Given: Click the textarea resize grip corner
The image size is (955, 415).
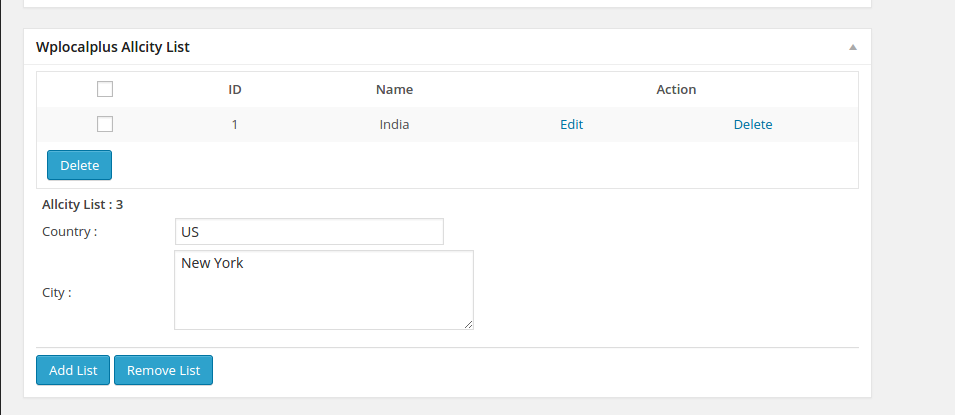Looking at the screenshot, I should tap(468, 325).
